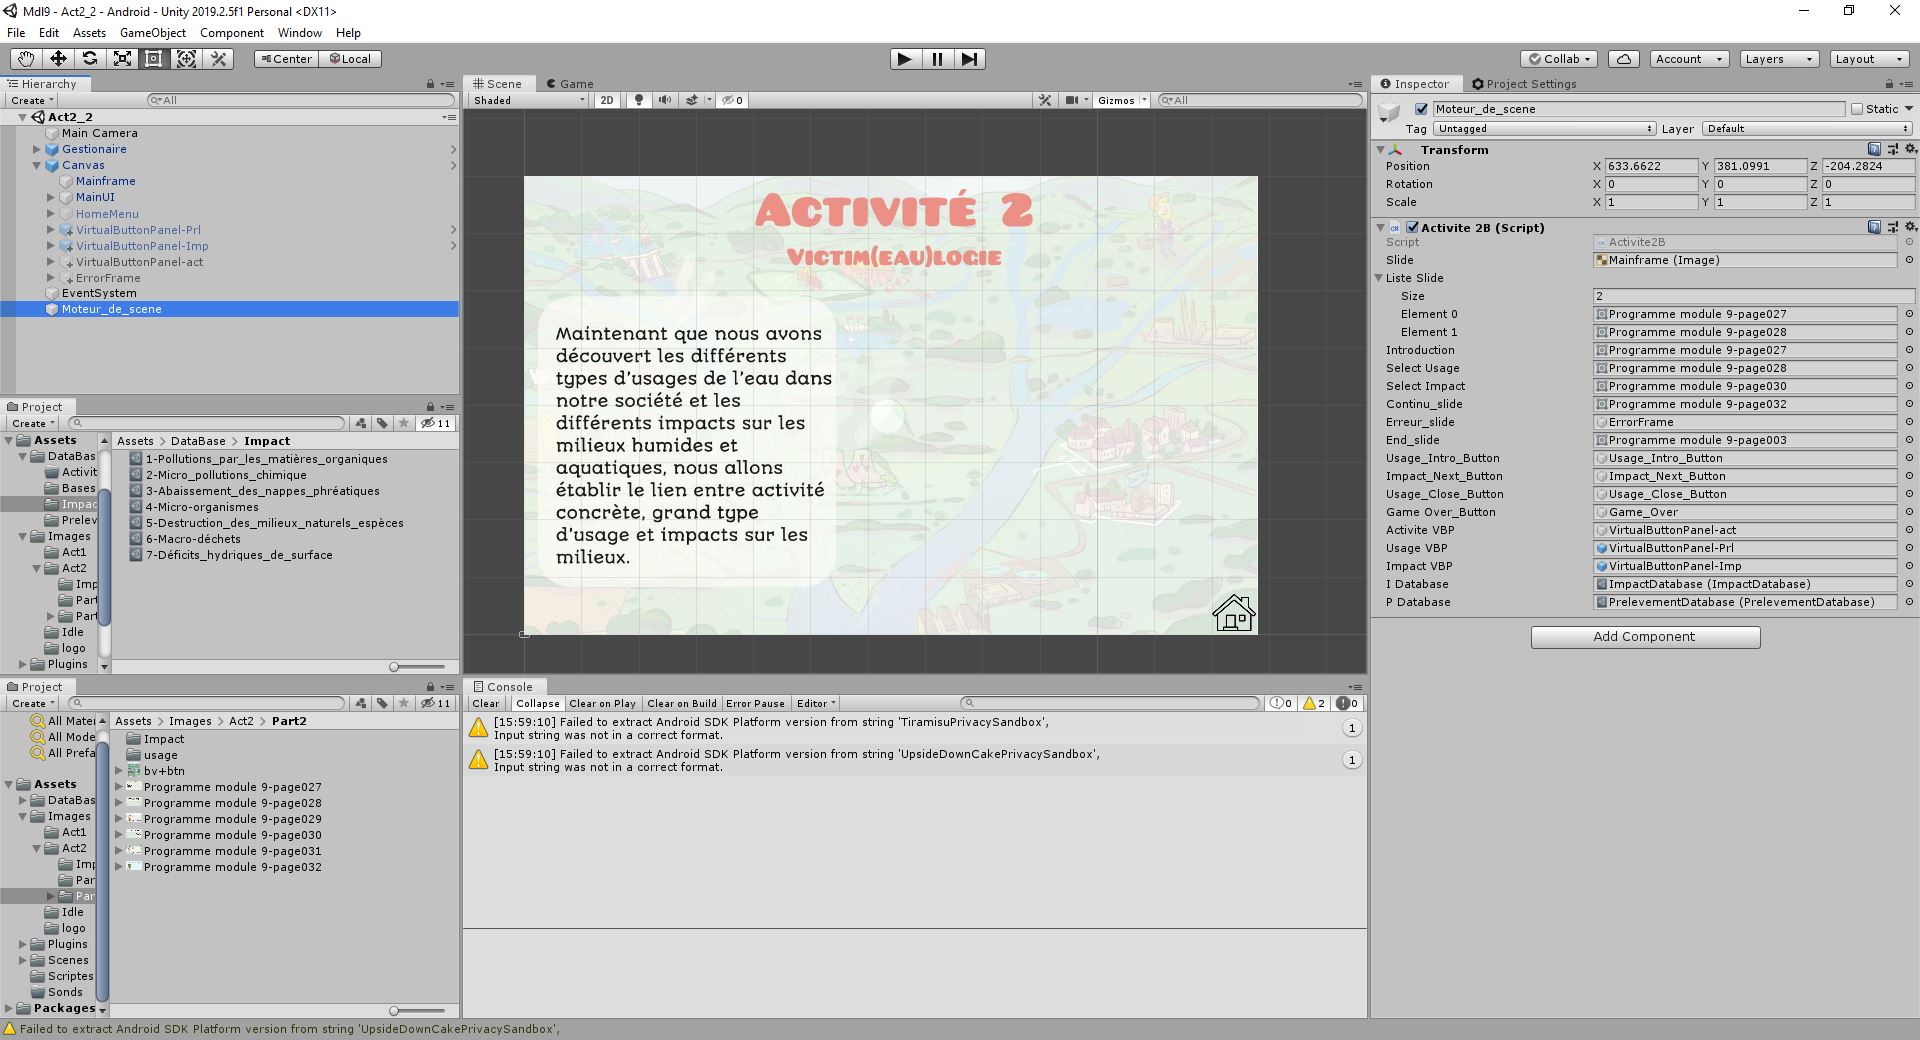Image resolution: width=1920 pixels, height=1040 pixels.
Task: Step one frame forward
Action: pyautogui.click(x=969, y=59)
